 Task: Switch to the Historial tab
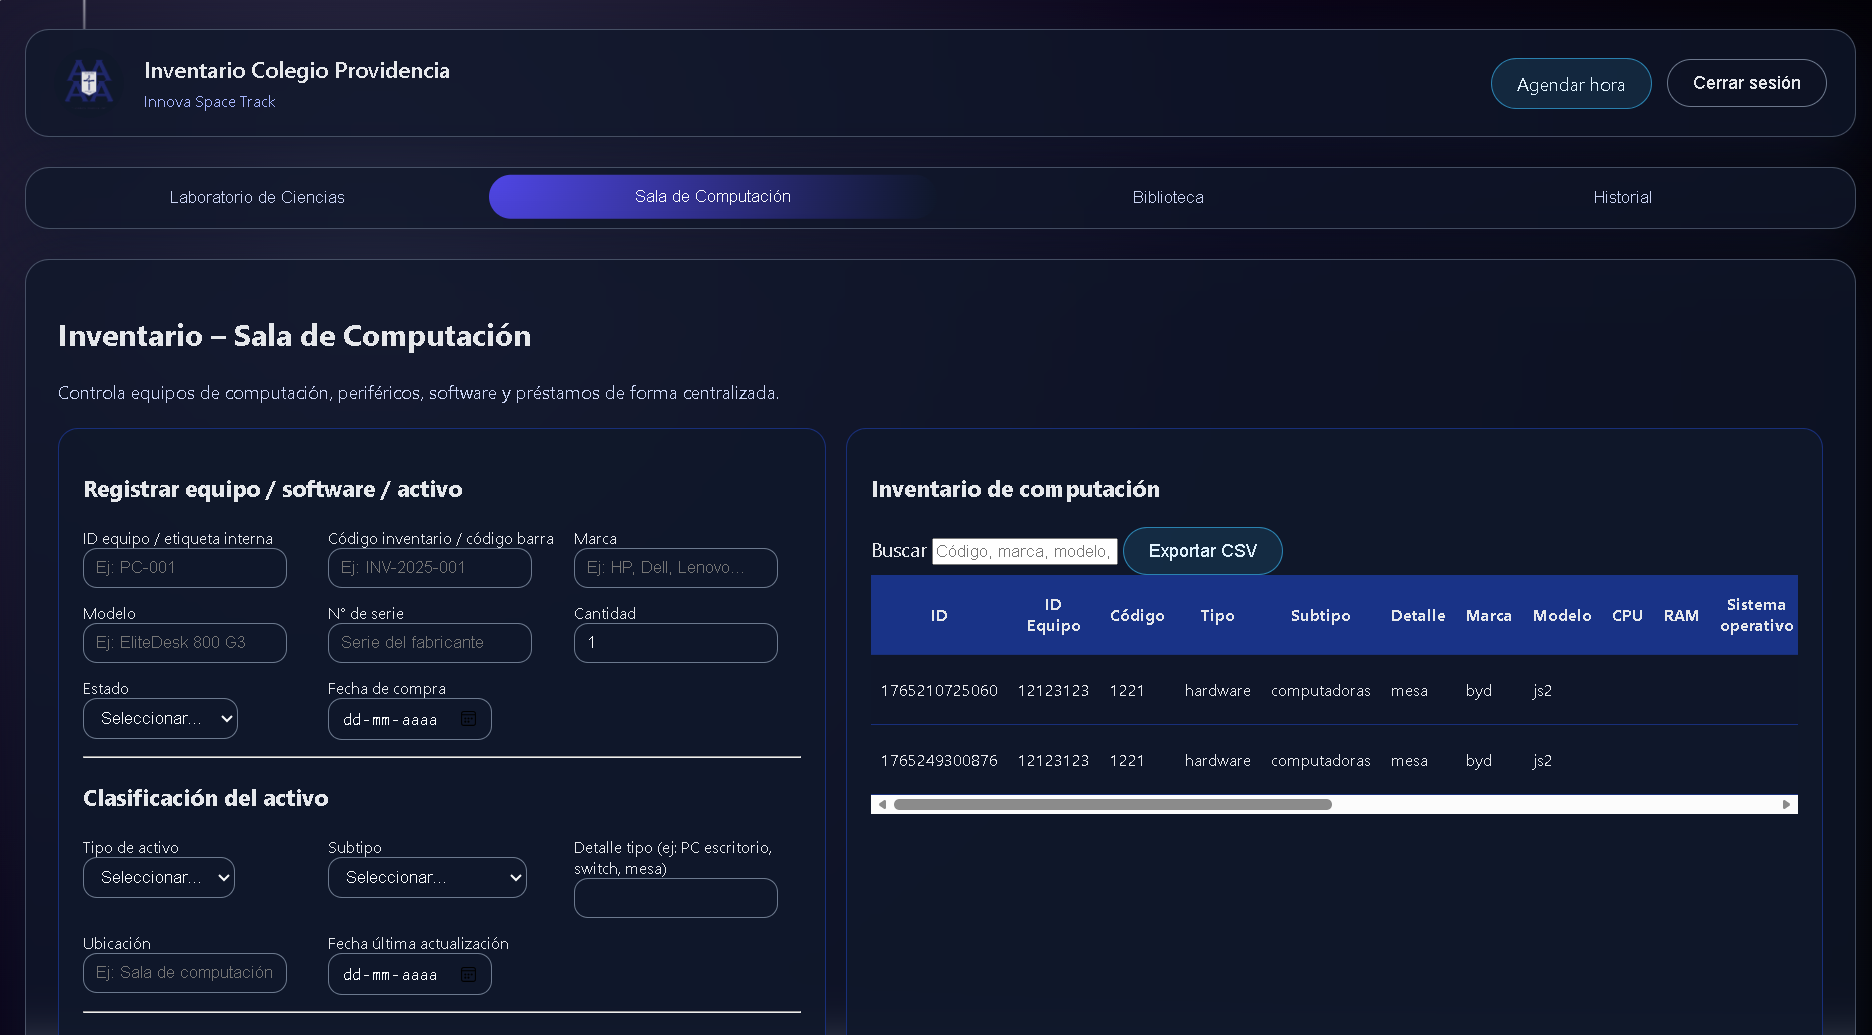tap(1622, 197)
